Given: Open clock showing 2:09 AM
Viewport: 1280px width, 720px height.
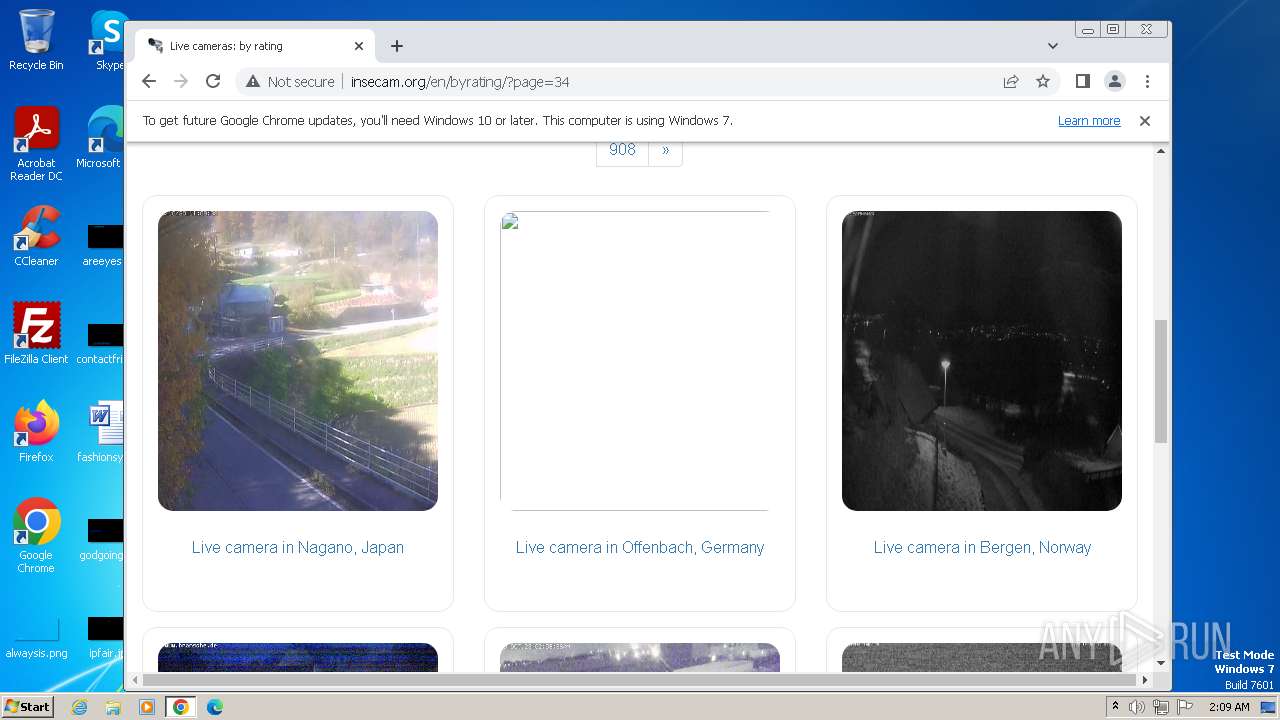Looking at the screenshot, I should 1229,707.
